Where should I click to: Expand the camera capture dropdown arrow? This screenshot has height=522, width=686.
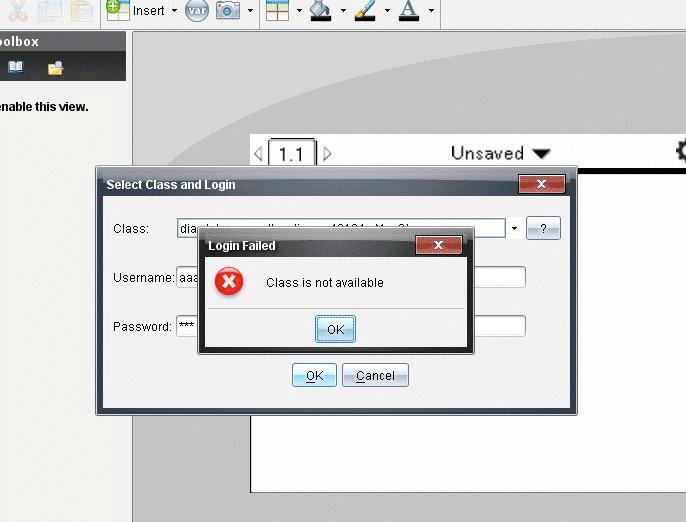(x=250, y=10)
